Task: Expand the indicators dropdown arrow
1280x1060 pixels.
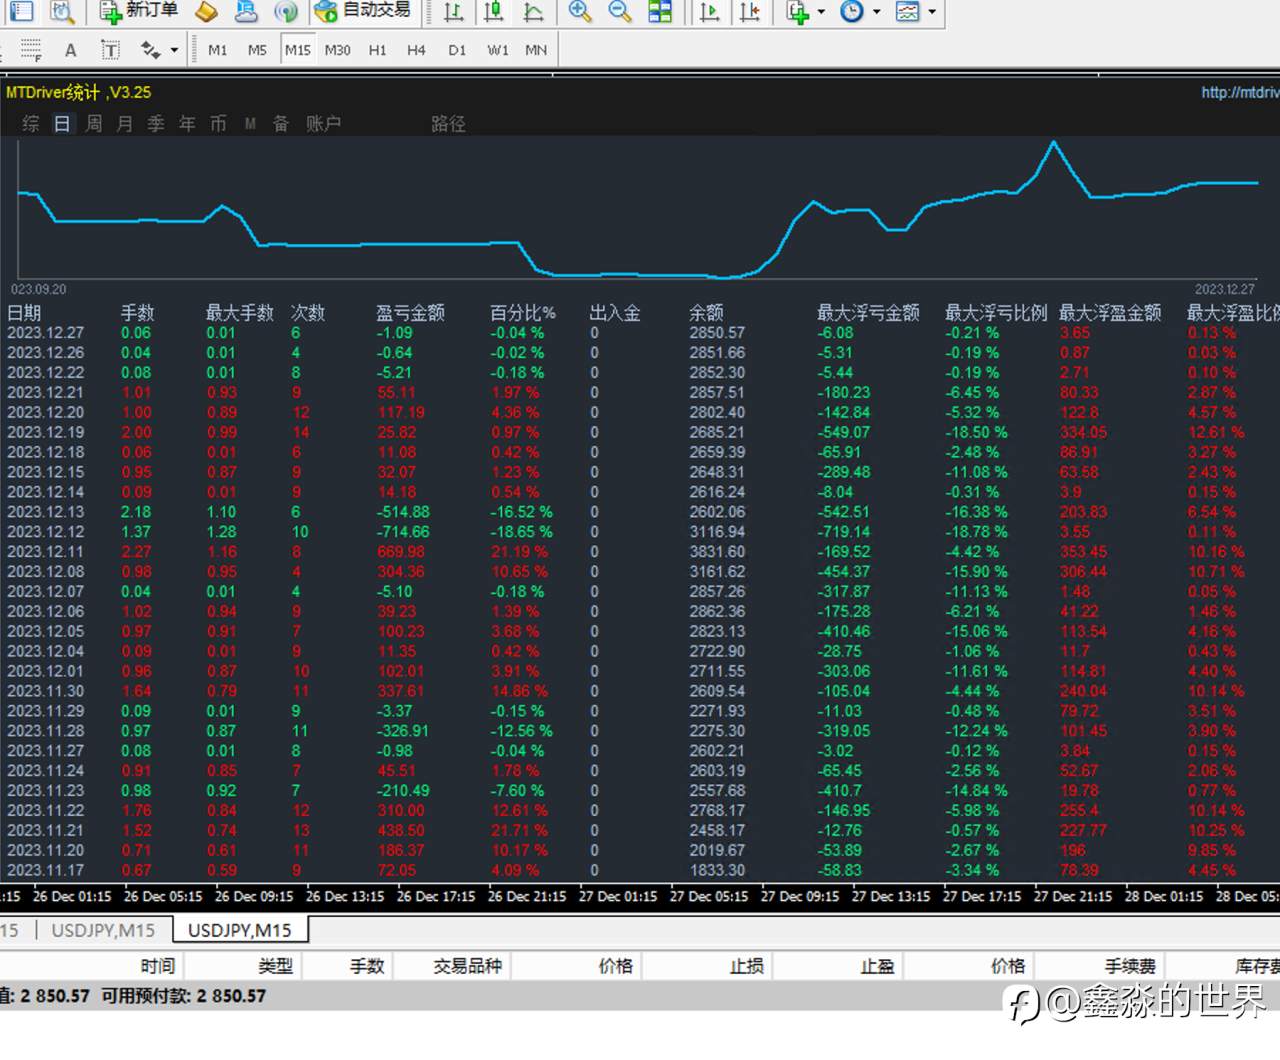Action: tap(821, 12)
